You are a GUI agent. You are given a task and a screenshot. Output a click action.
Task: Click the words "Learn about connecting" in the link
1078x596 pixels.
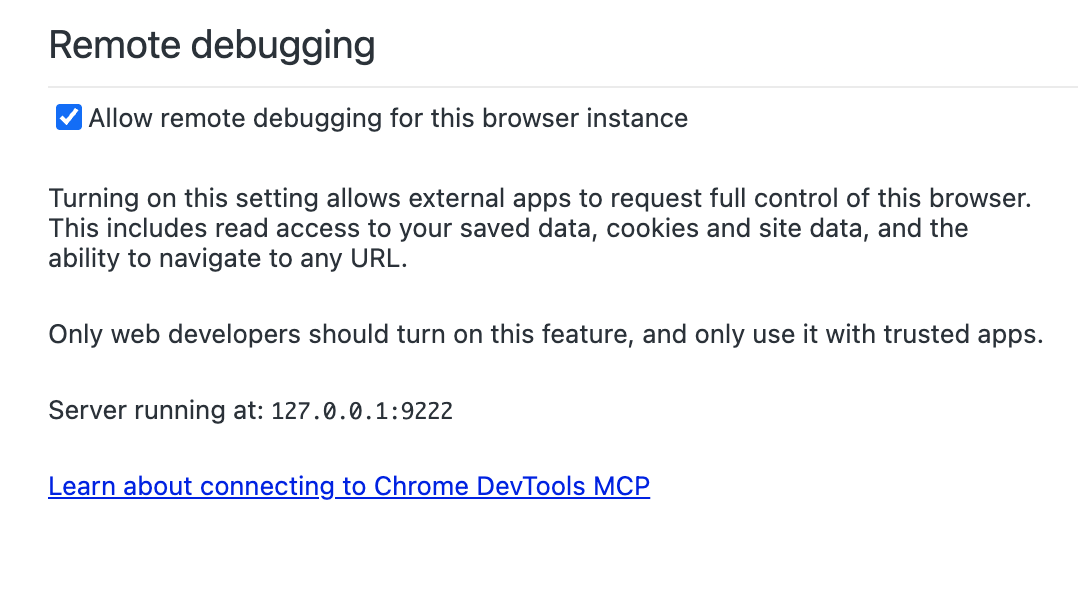coord(190,487)
